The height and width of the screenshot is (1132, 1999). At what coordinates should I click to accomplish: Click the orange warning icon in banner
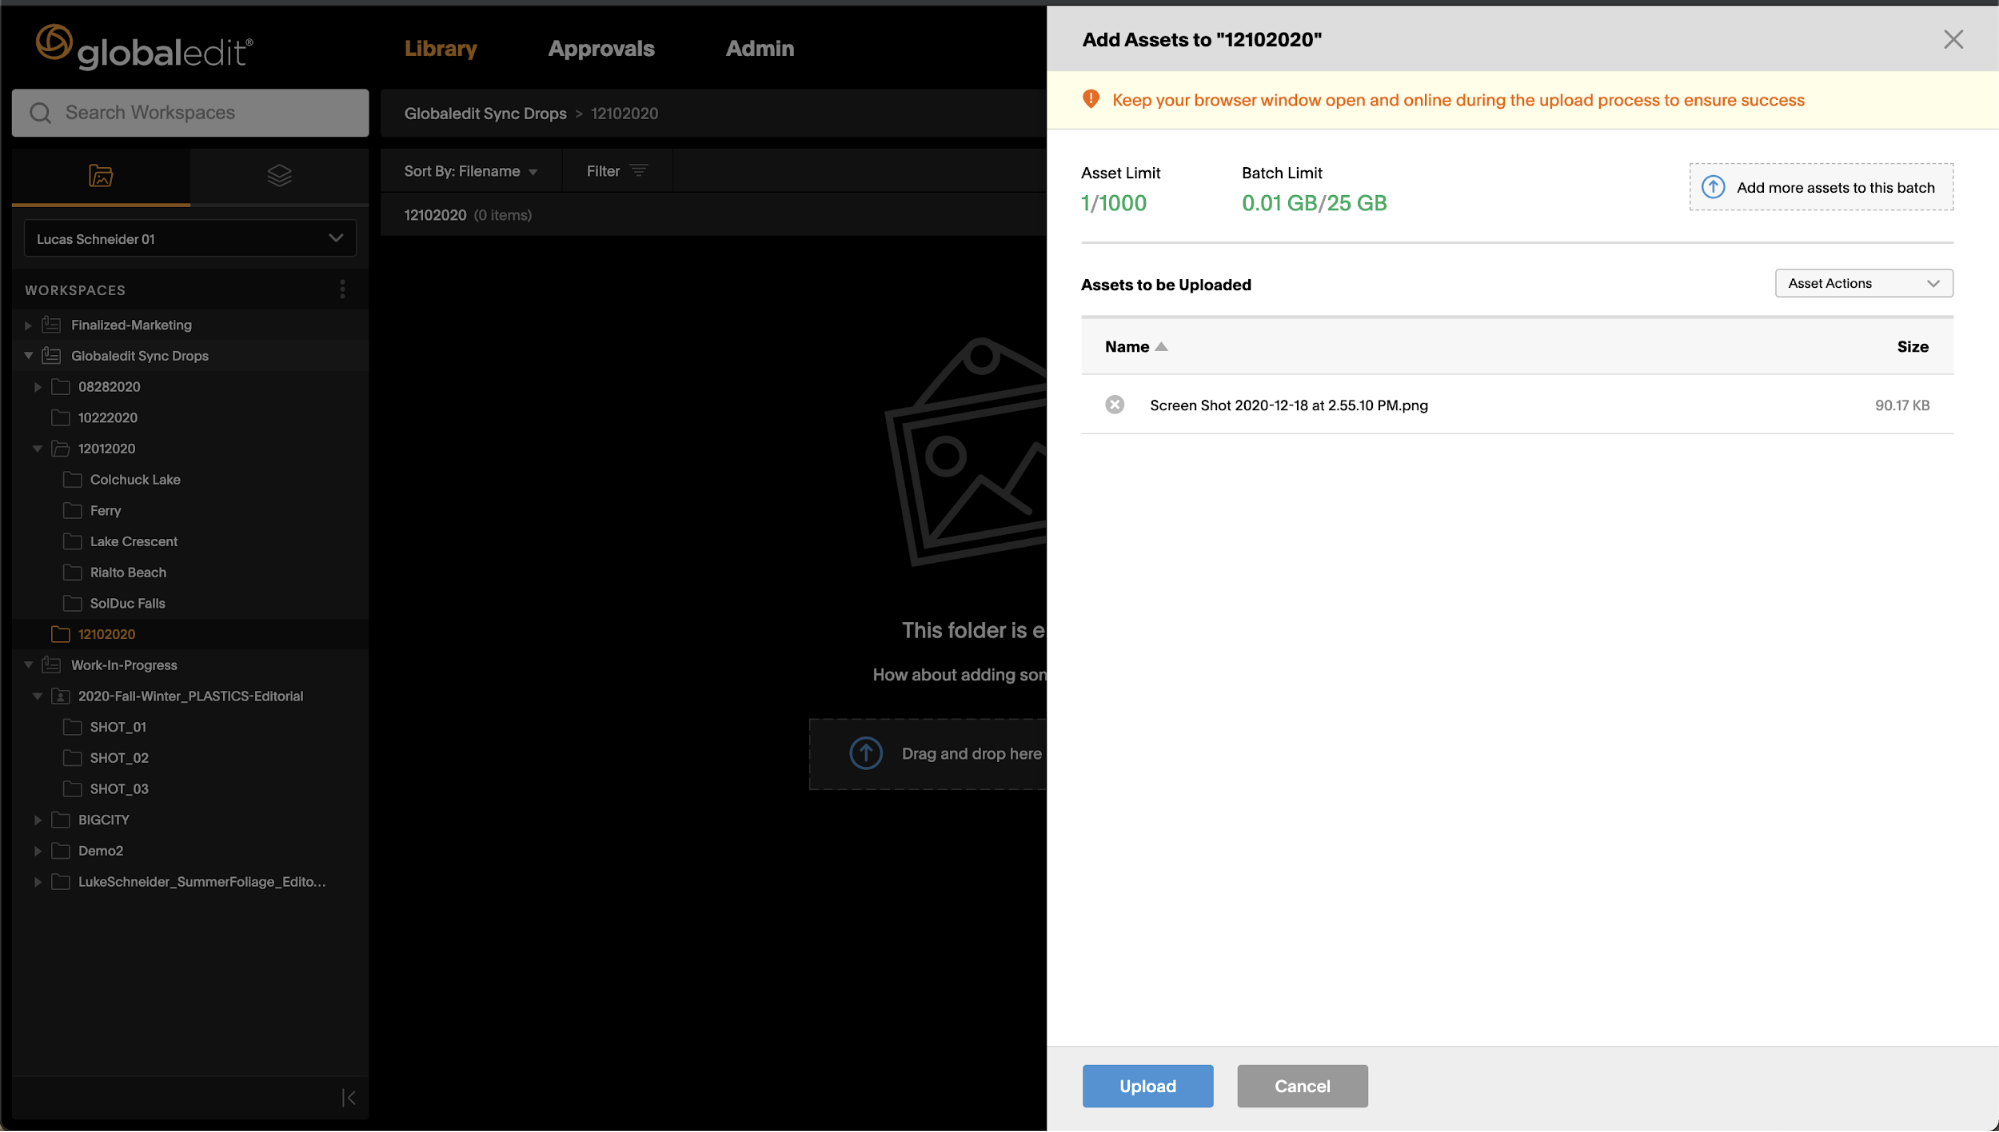click(1091, 99)
